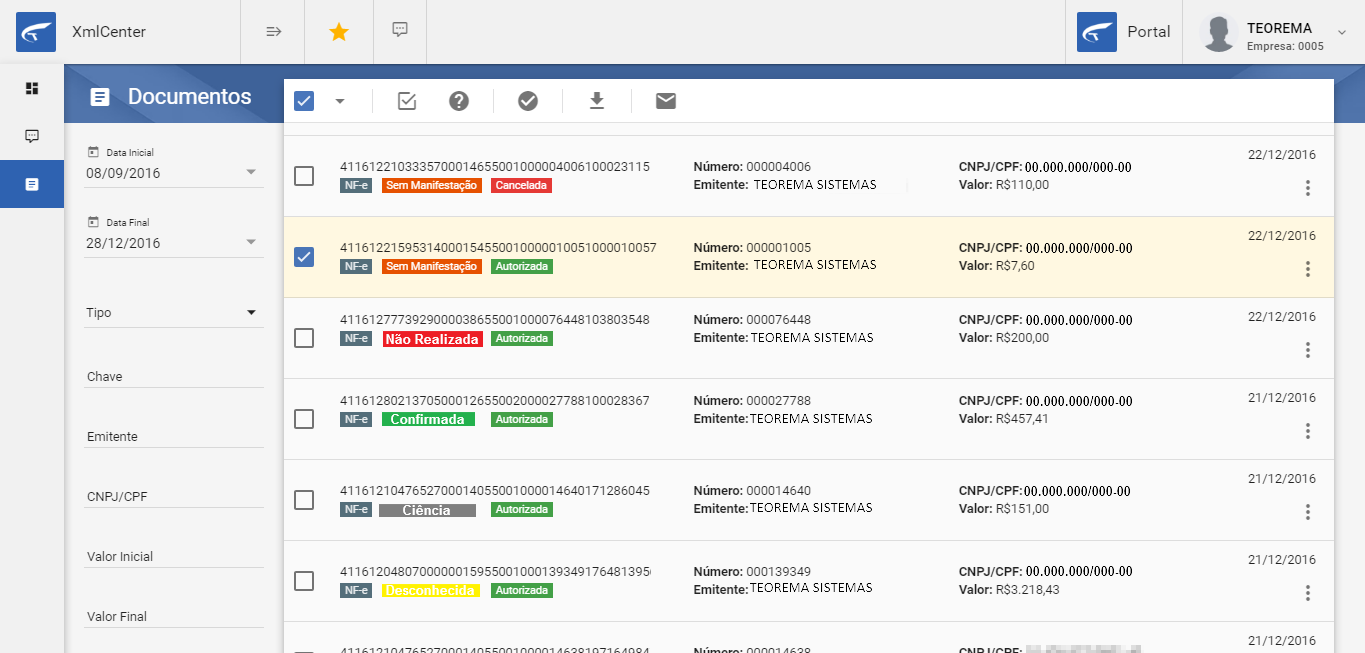
Task: Open the dashboard icon in the sidebar
Action: [x=32, y=88]
